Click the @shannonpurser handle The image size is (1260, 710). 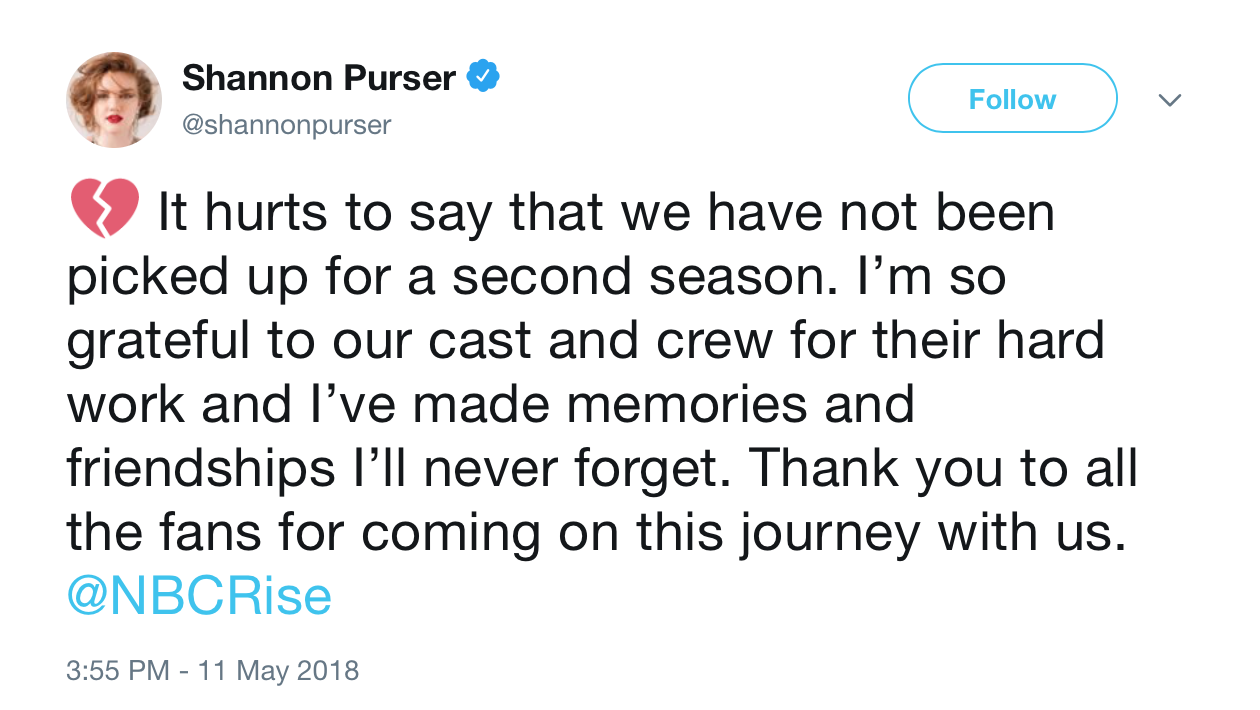(286, 125)
